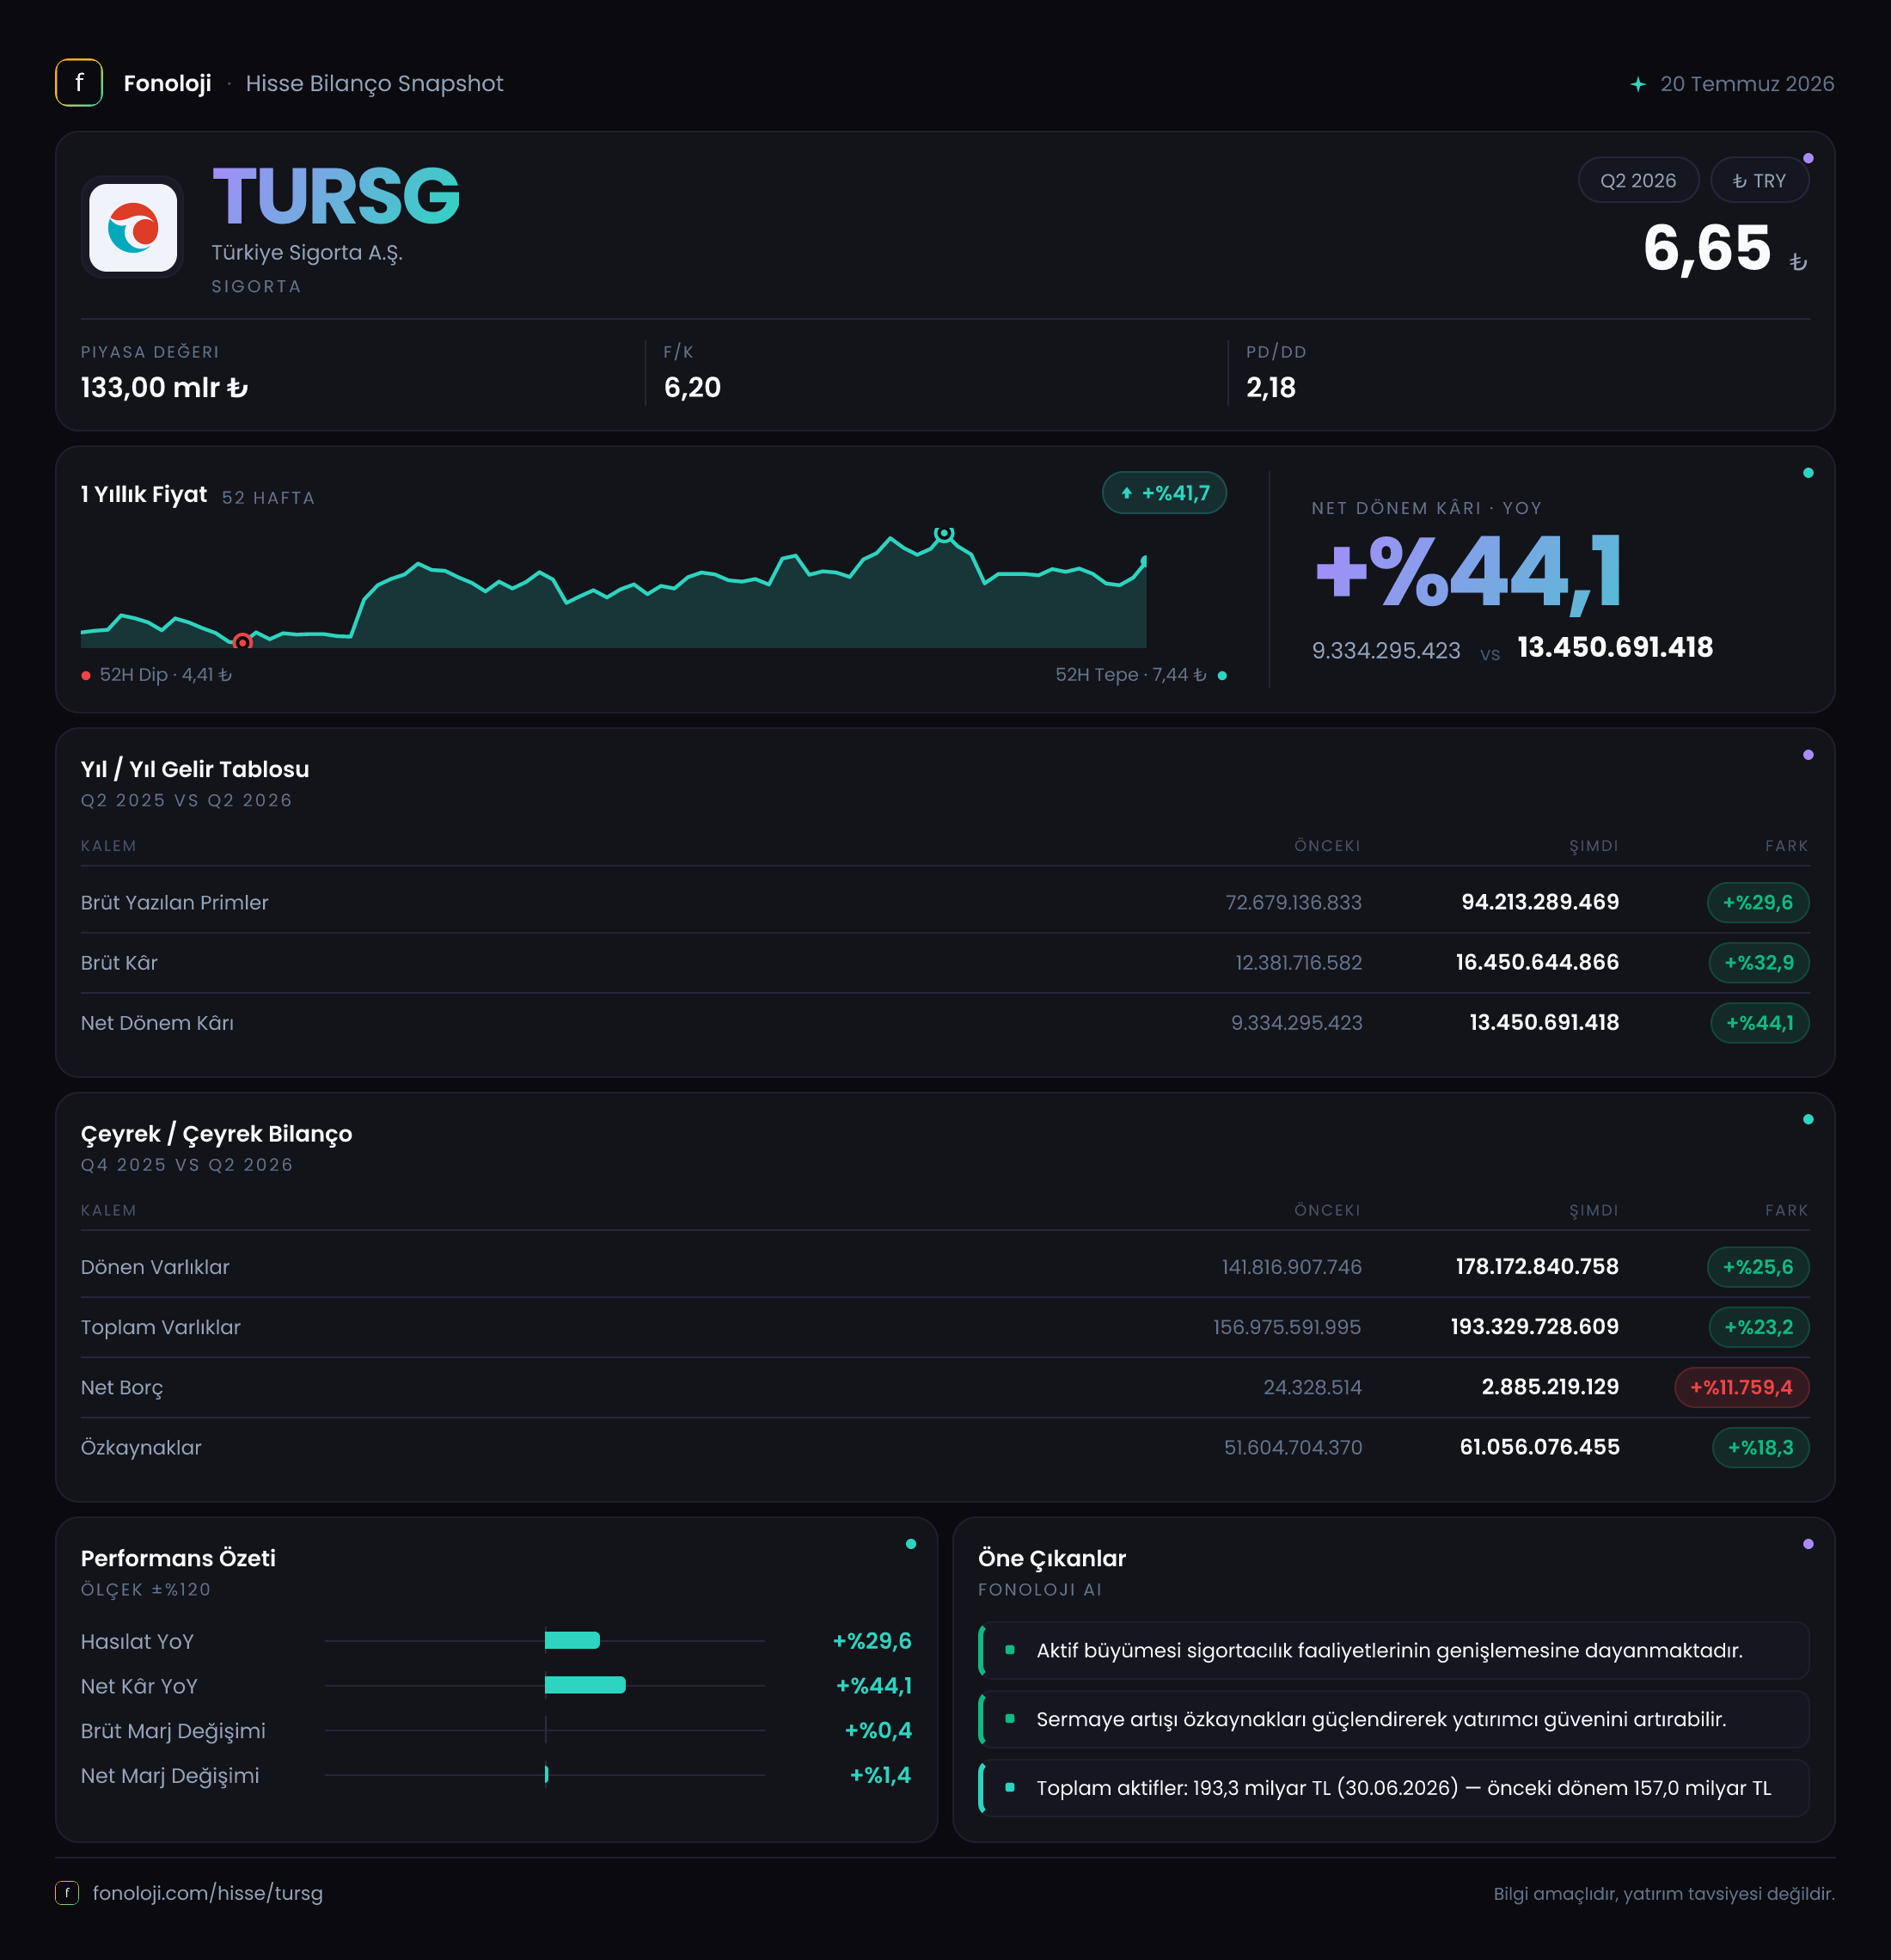Viewport: 1891px width, 1960px height.
Task: Click the Hasılat YoY performance bar
Action: 572,1640
